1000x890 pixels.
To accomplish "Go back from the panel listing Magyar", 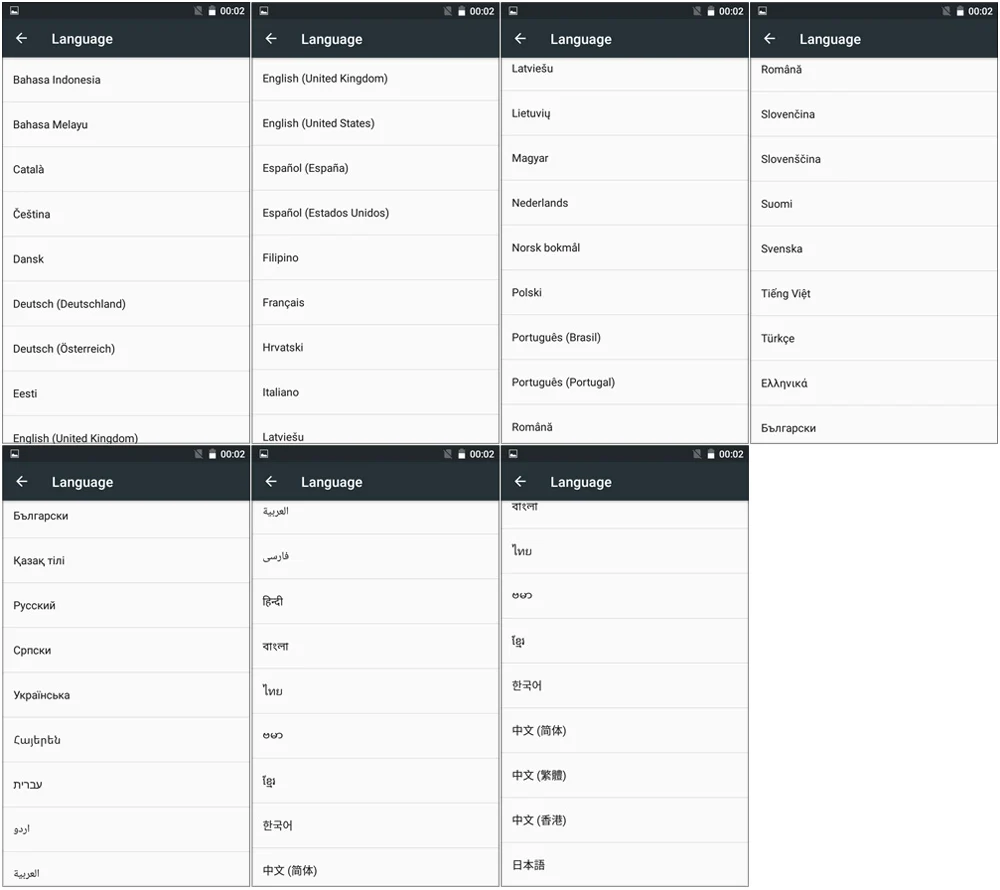I will tap(520, 39).
